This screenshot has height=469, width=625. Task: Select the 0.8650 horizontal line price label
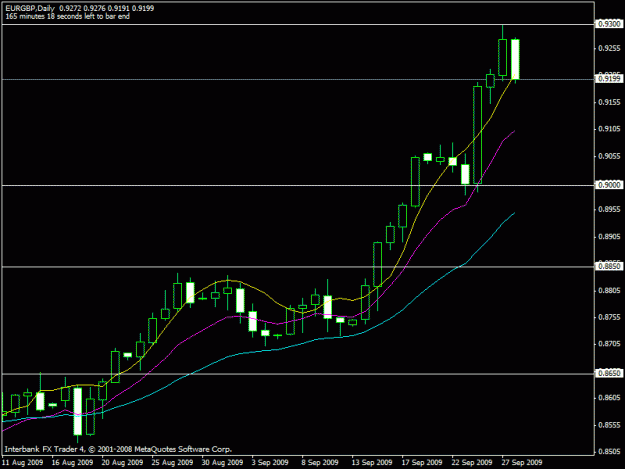[x=609, y=373]
